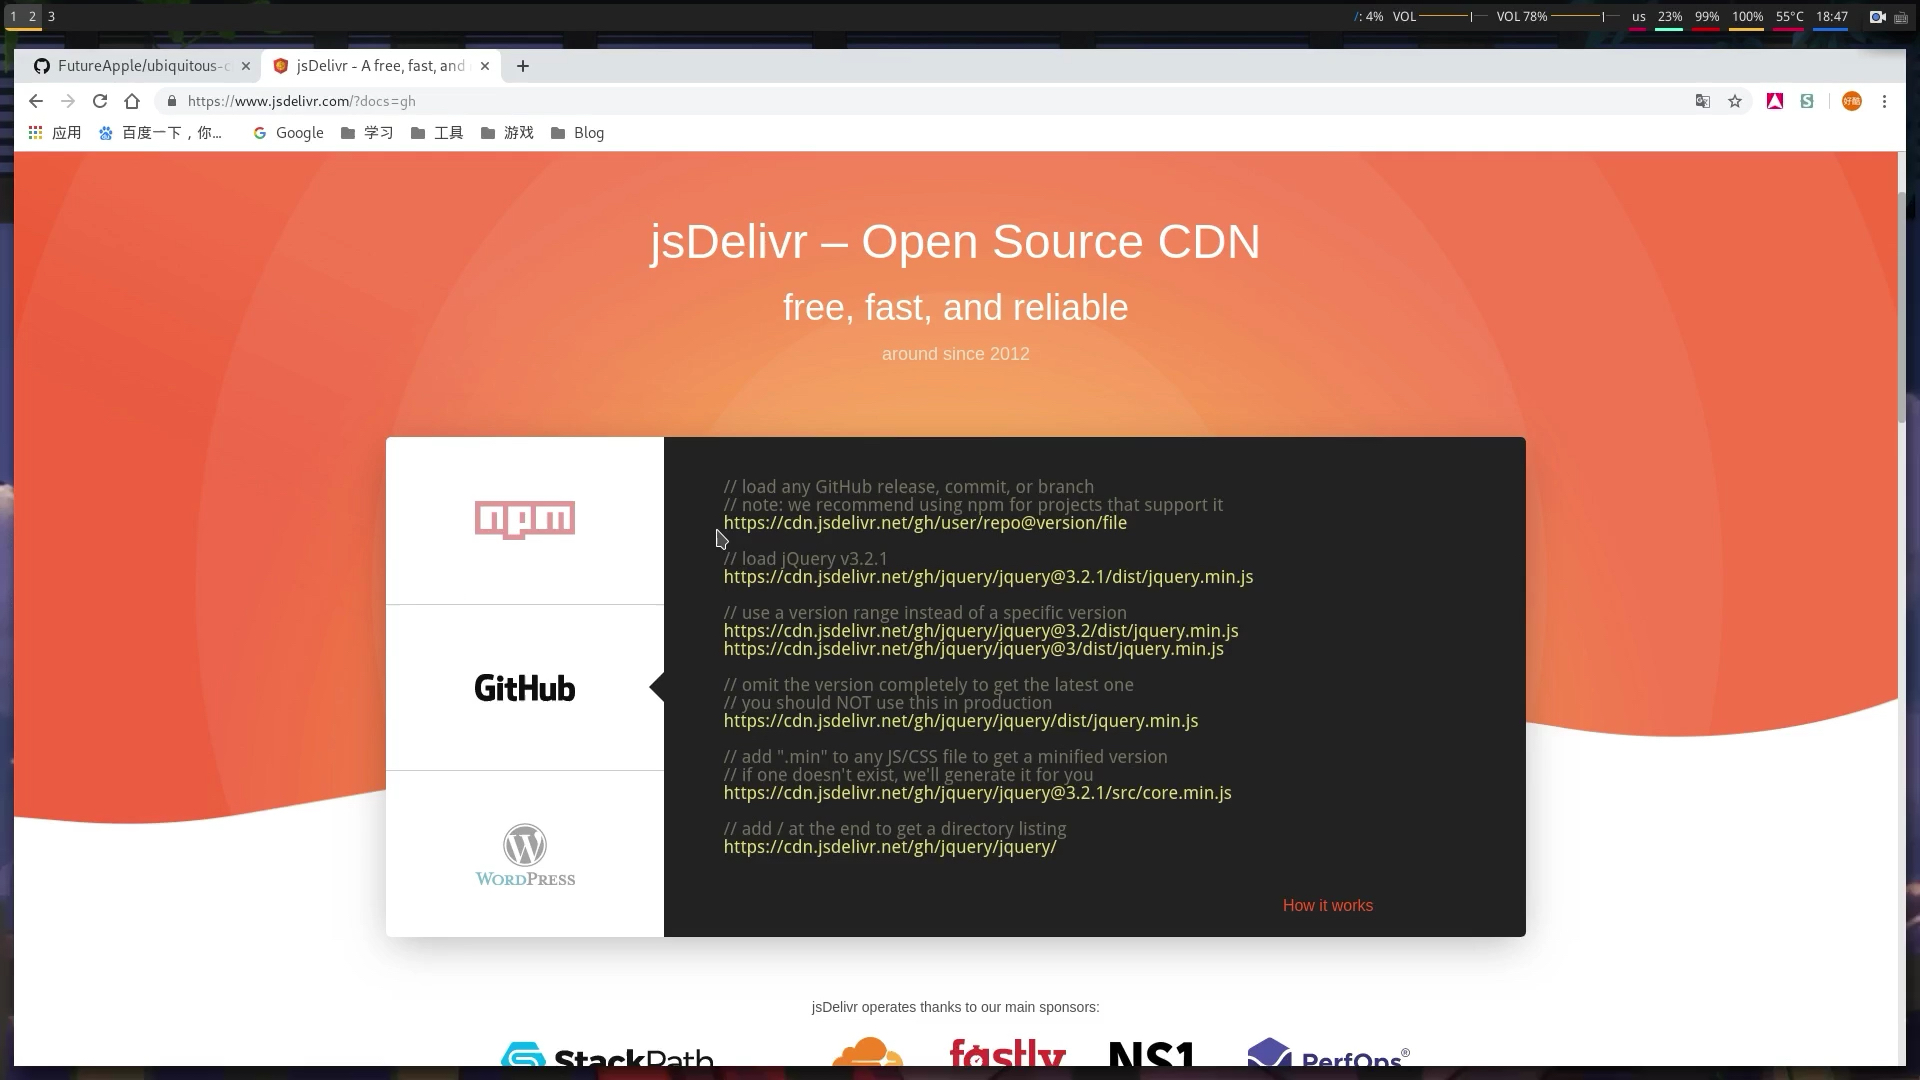Screen dimensions: 1920x1080
Task: Click the StackPath sponsor logo
Action: click(x=607, y=1054)
